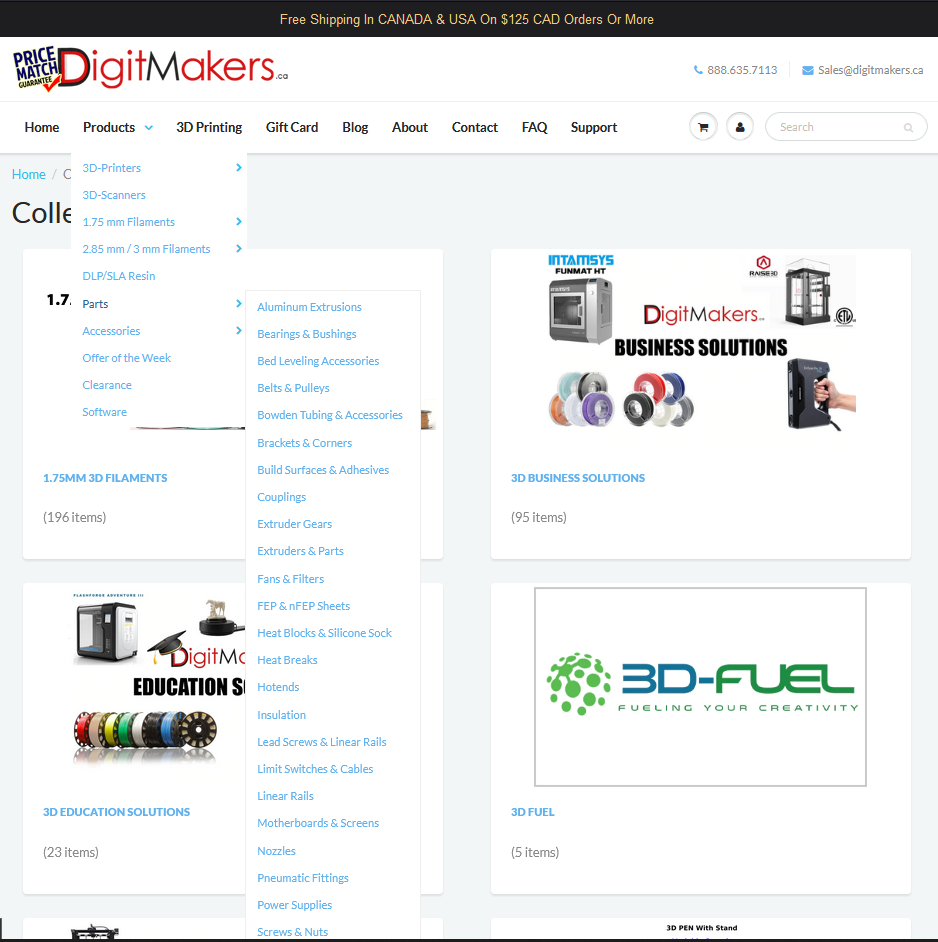Open the Education Solutions banner thumbnail

pyautogui.click(x=159, y=679)
